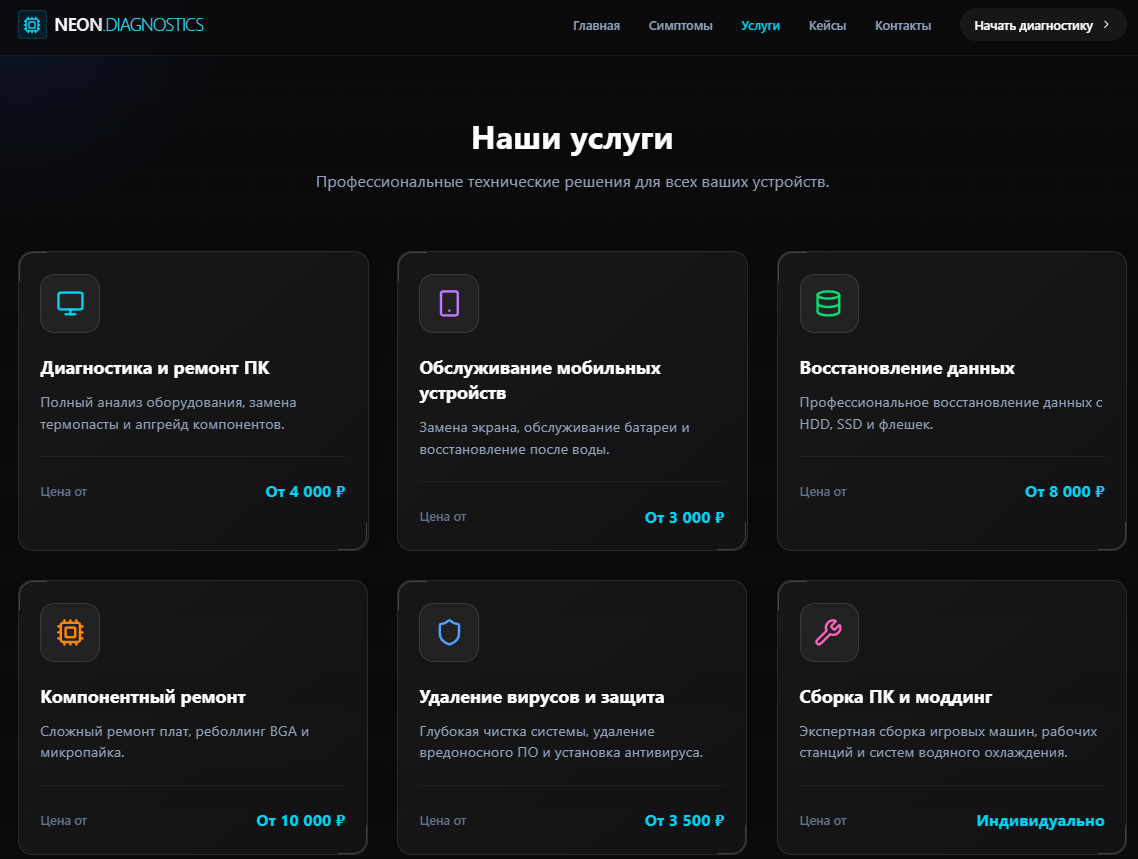Switch to the Симптомы section
This screenshot has height=859, width=1138.
click(680, 25)
